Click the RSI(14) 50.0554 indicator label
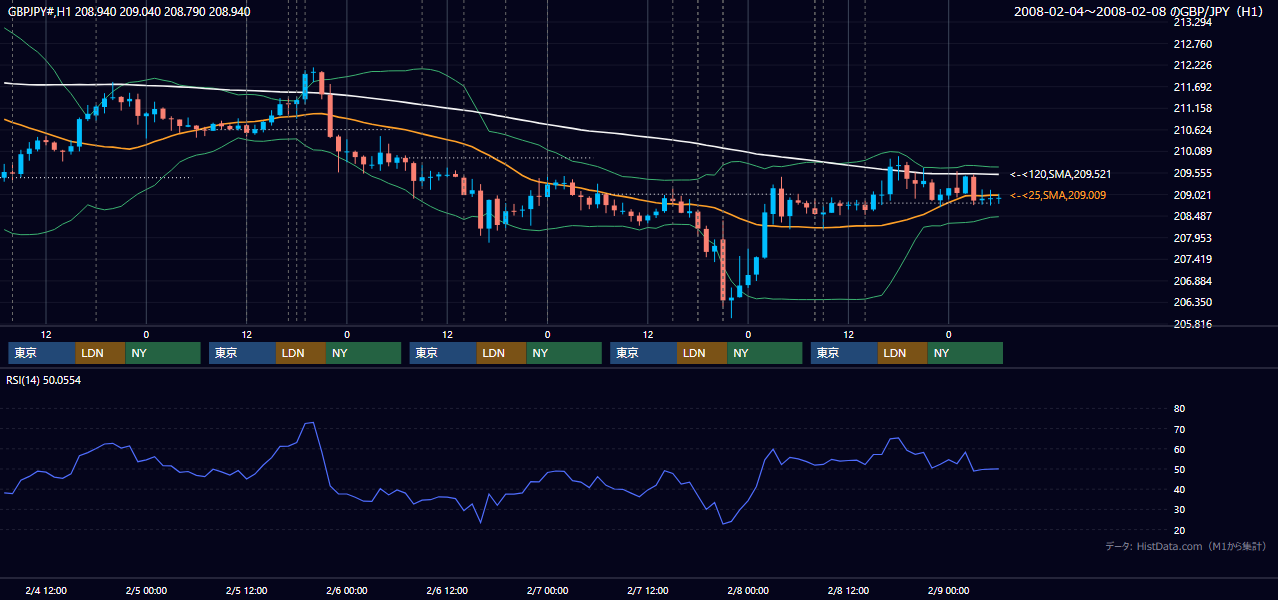Image resolution: width=1278 pixels, height=600 pixels. pos(44,380)
